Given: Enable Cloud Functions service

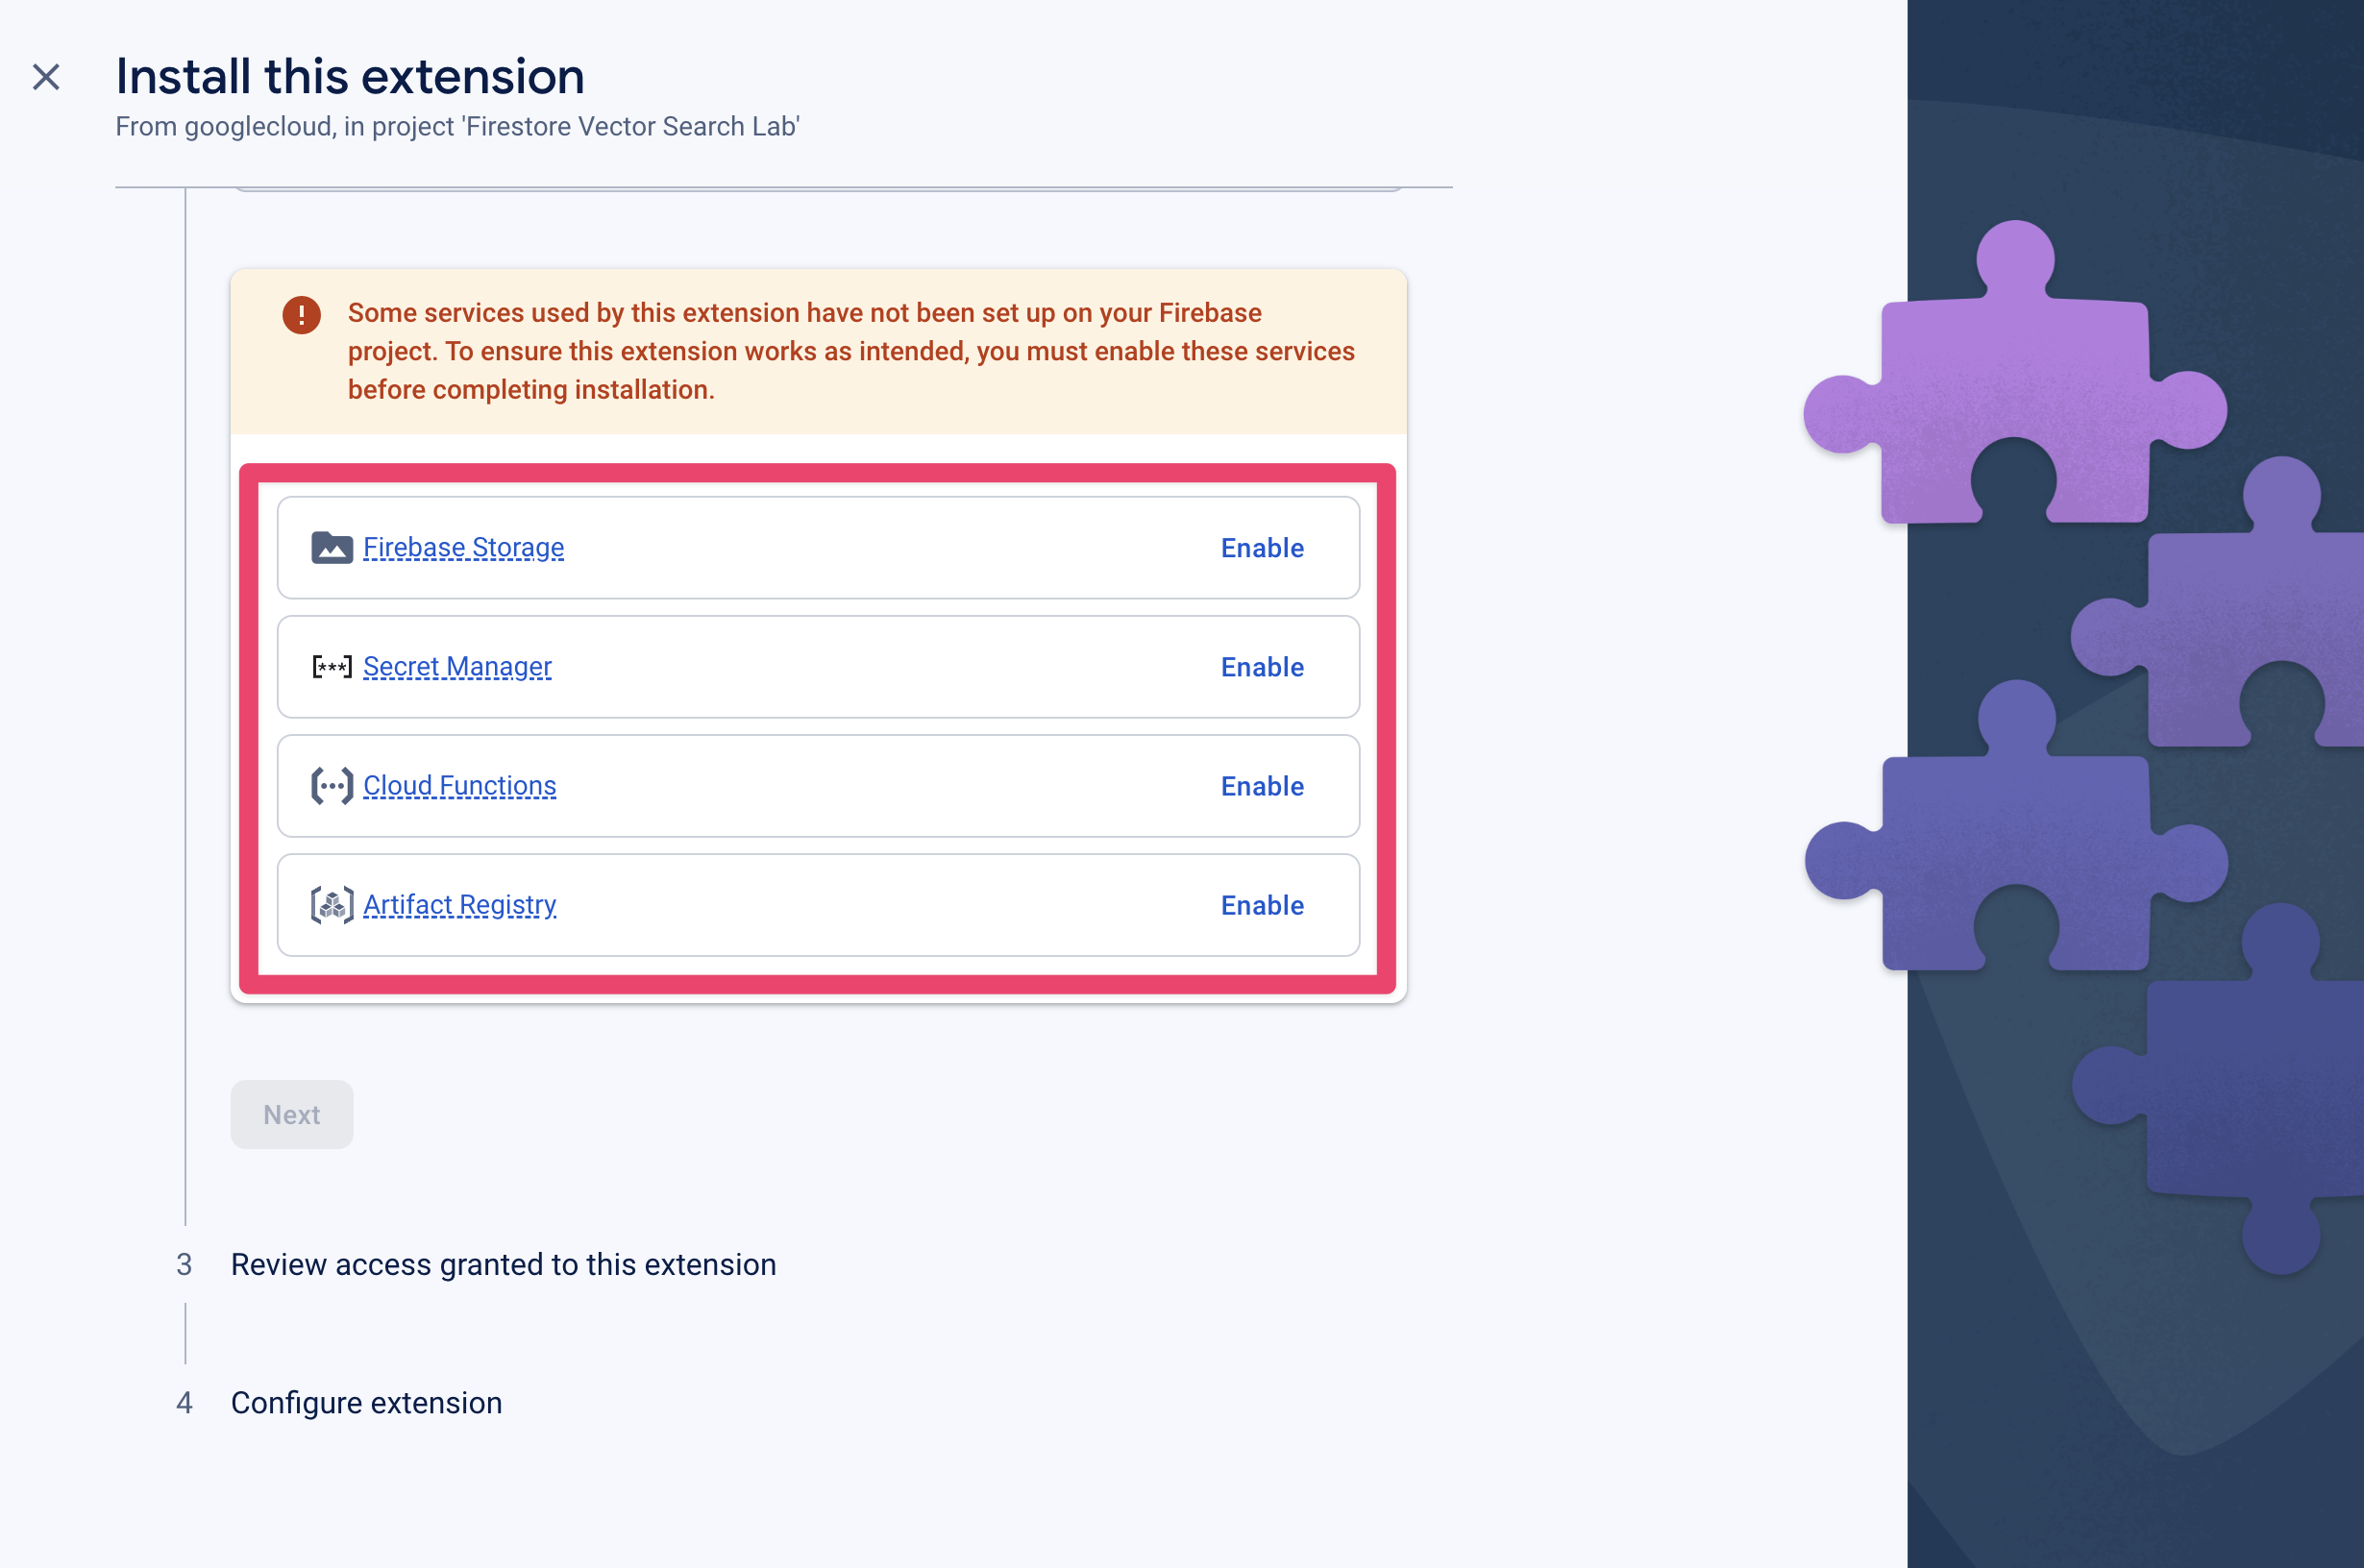Looking at the screenshot, I should (x=1264, y=786).
